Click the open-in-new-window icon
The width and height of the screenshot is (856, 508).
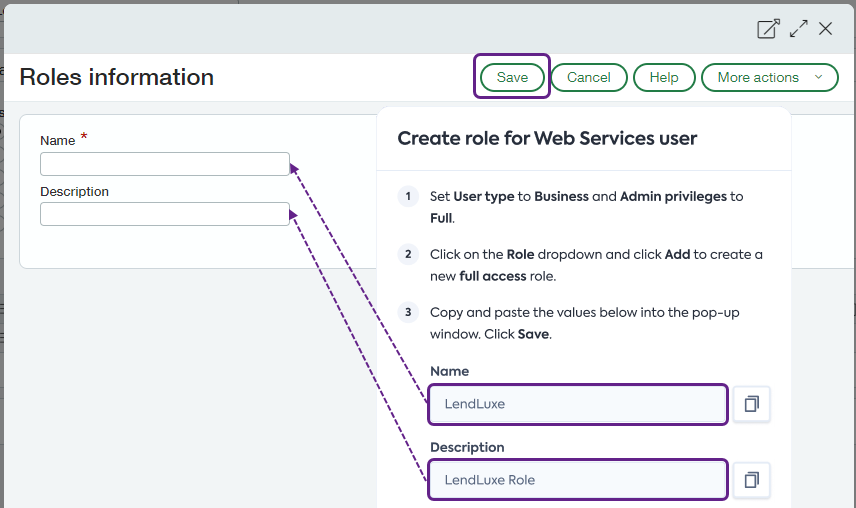[x=768, y=29]
